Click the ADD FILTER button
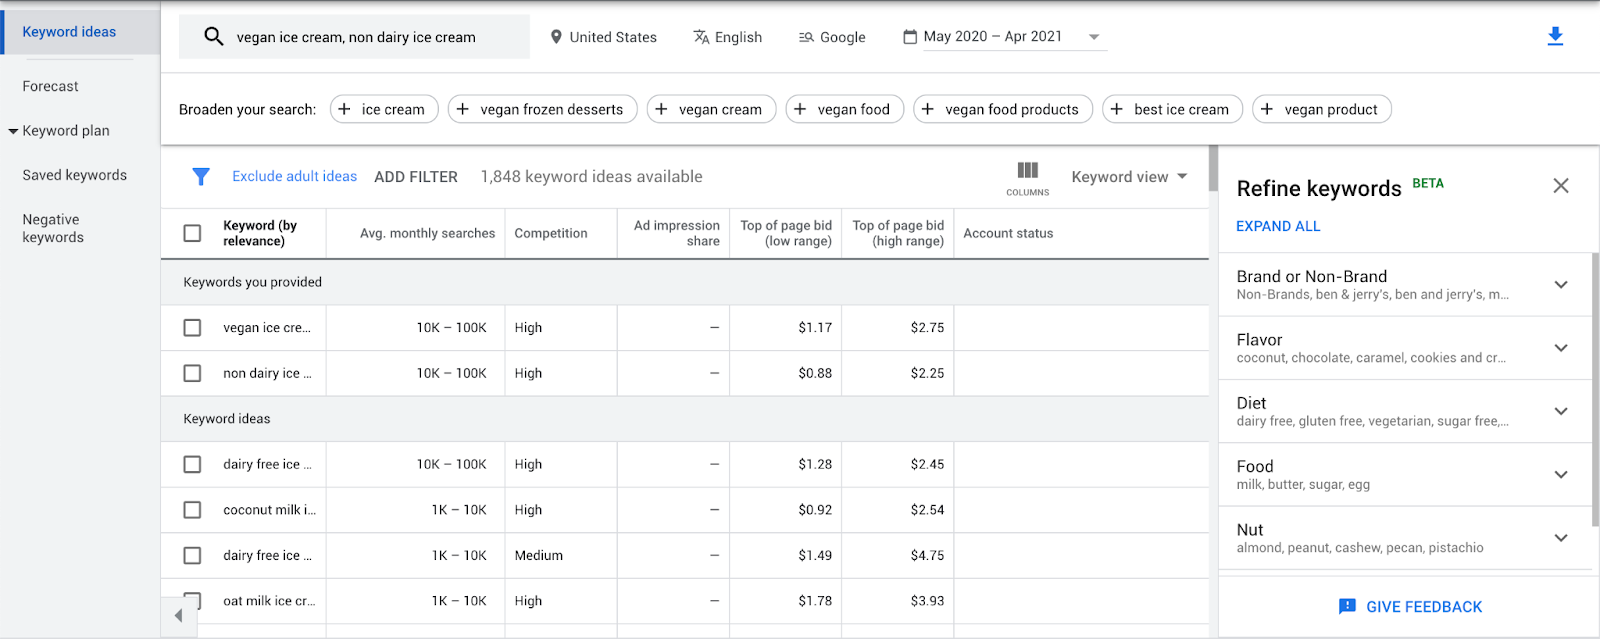The height and width of the screenshot is (639, 1600). [x=416, y=177]
